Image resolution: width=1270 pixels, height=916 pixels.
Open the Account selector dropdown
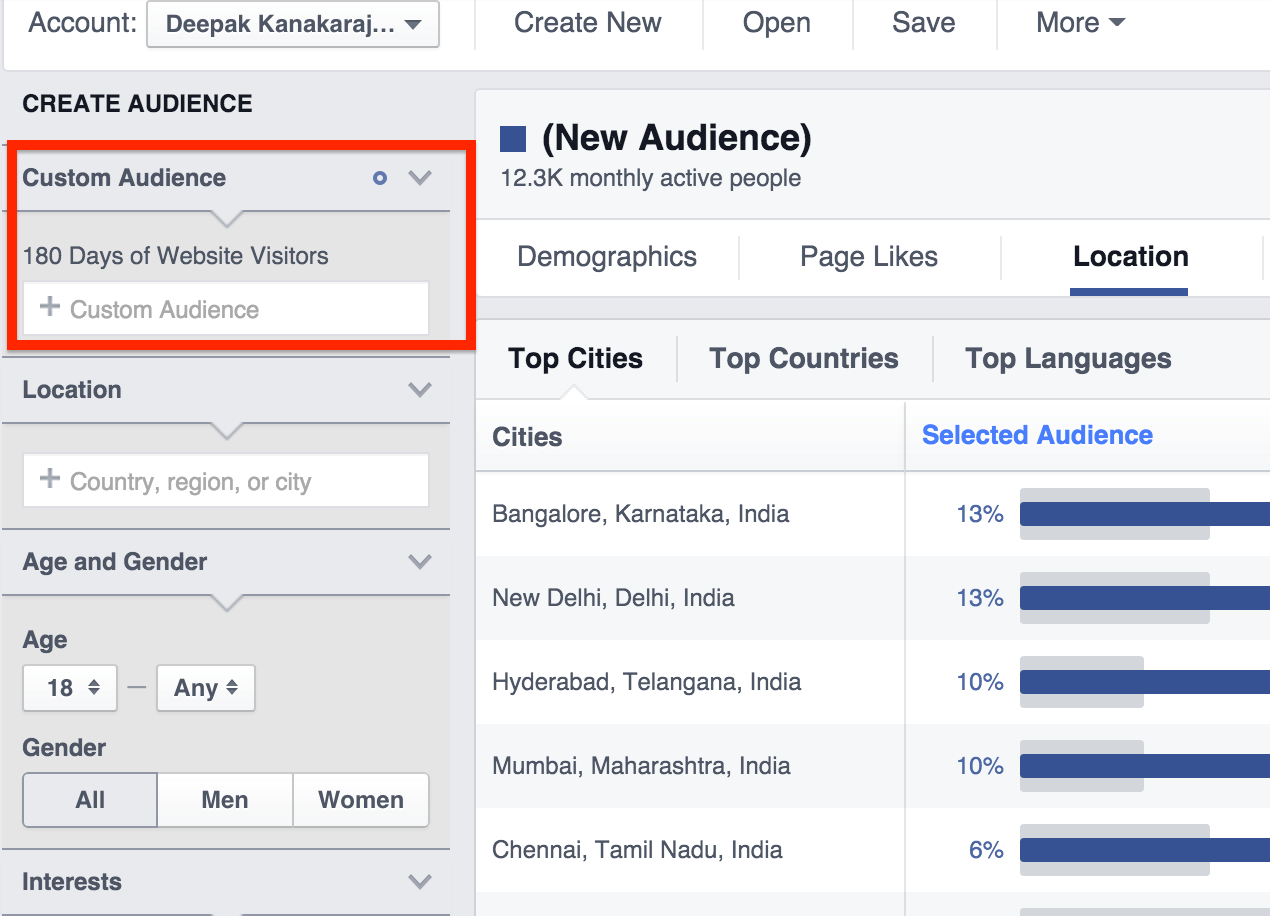tap(292, 25)
